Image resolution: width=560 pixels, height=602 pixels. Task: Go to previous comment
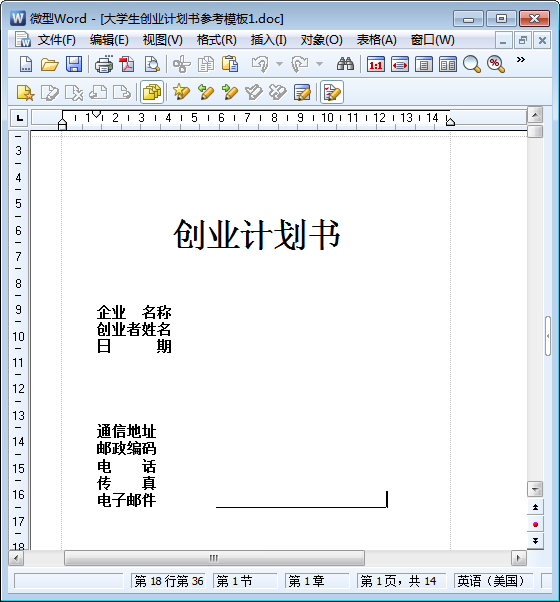[98, 93]
